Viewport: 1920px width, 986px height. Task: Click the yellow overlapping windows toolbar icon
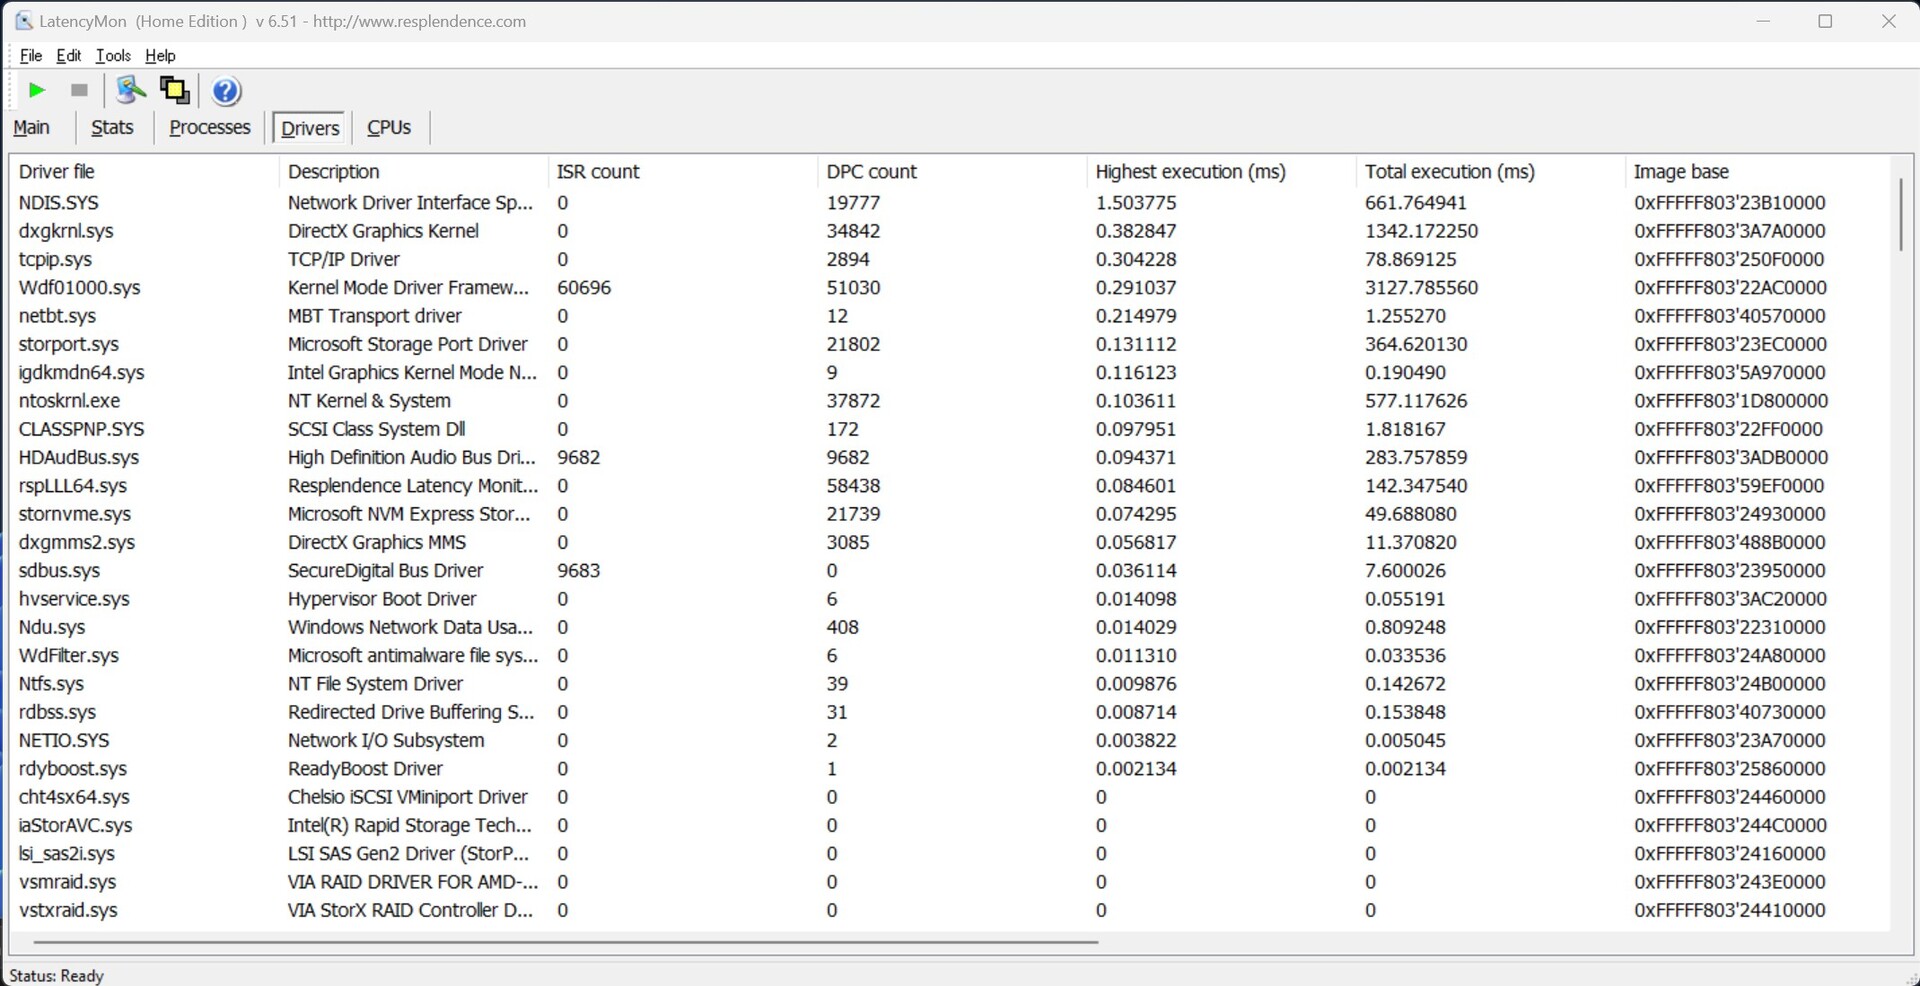pos(175,90)
